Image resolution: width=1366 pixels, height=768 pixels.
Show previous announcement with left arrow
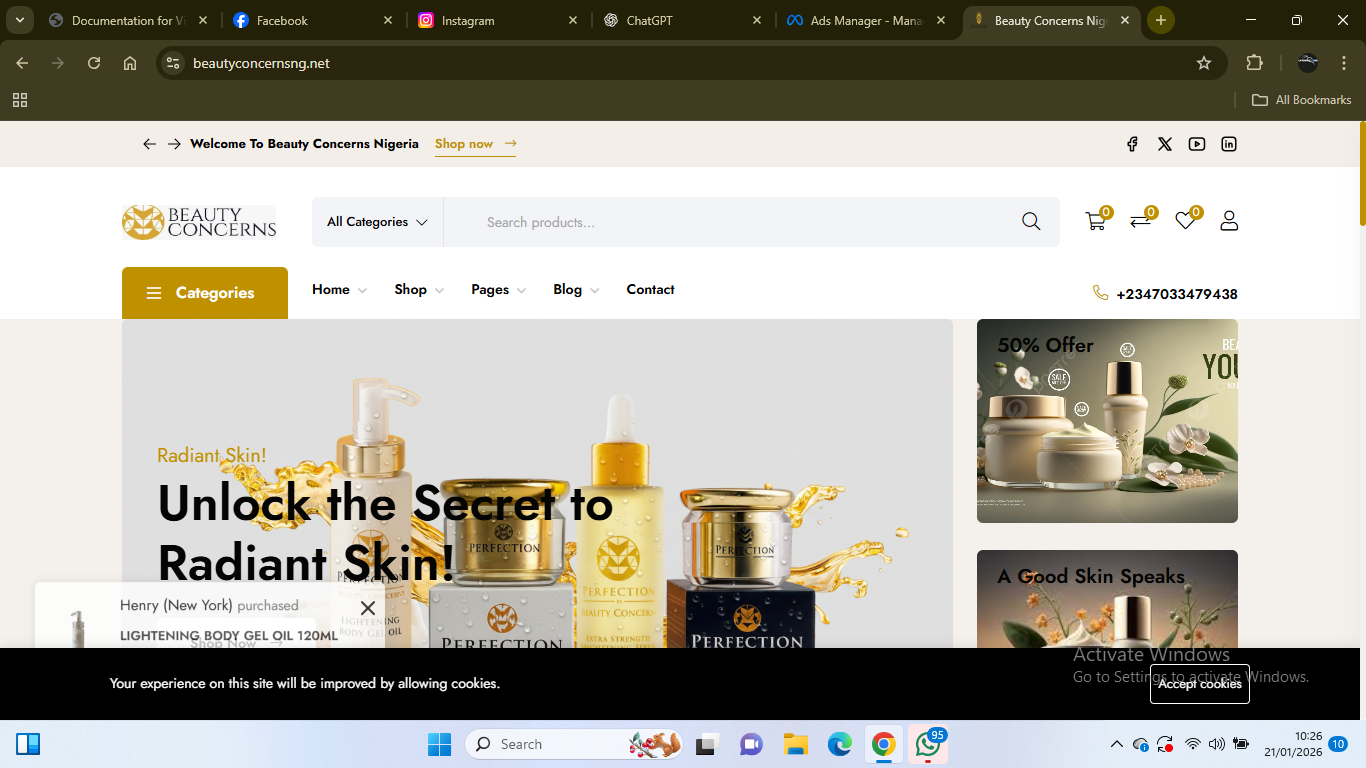[150, 144]
